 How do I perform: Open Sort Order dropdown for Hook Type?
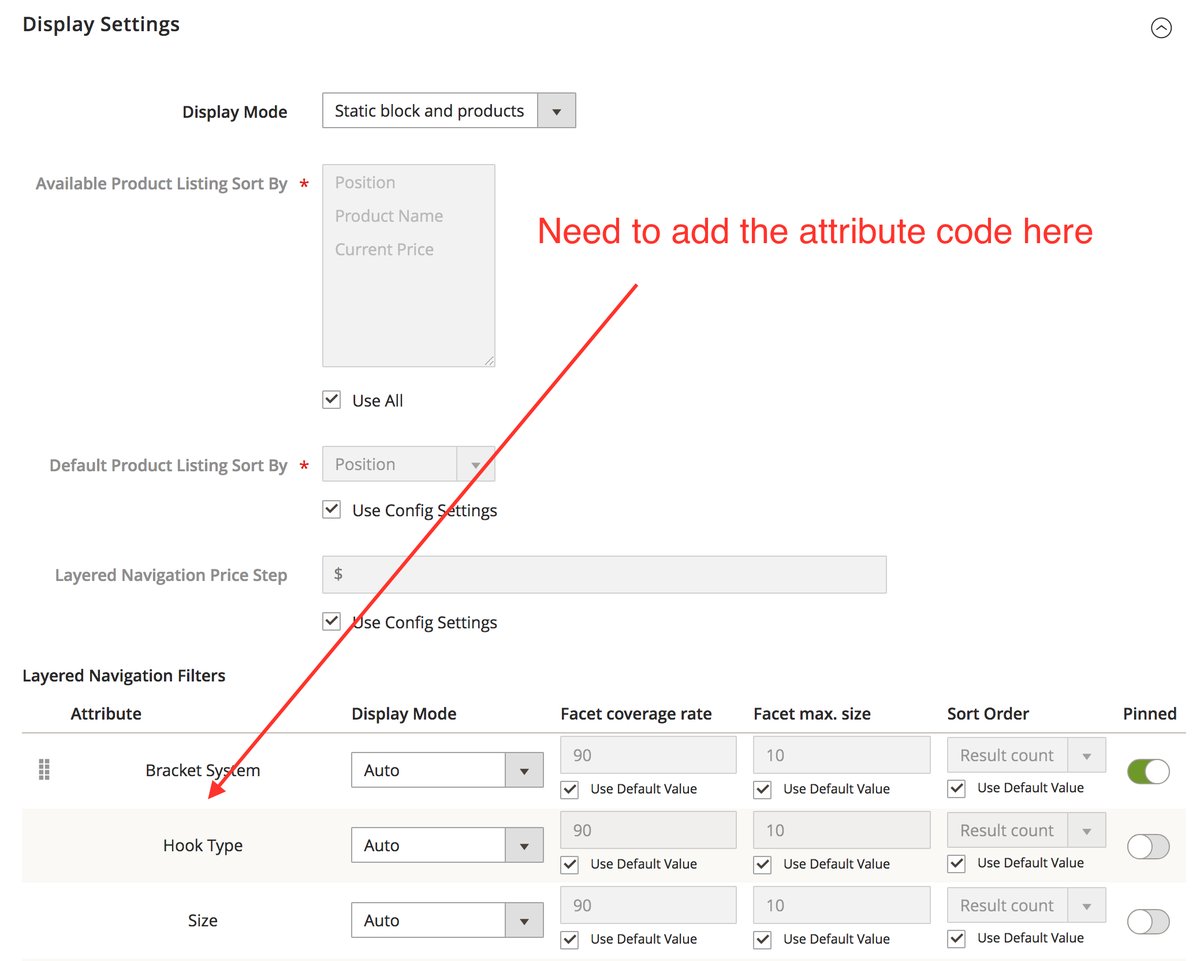tap(1087, 830)
